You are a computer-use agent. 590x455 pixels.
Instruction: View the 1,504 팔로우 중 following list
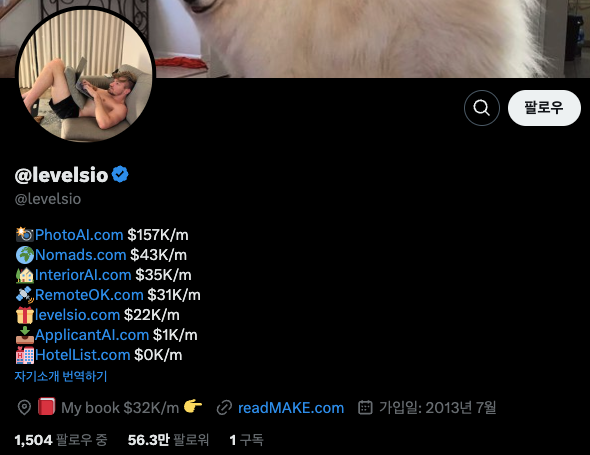61,440
